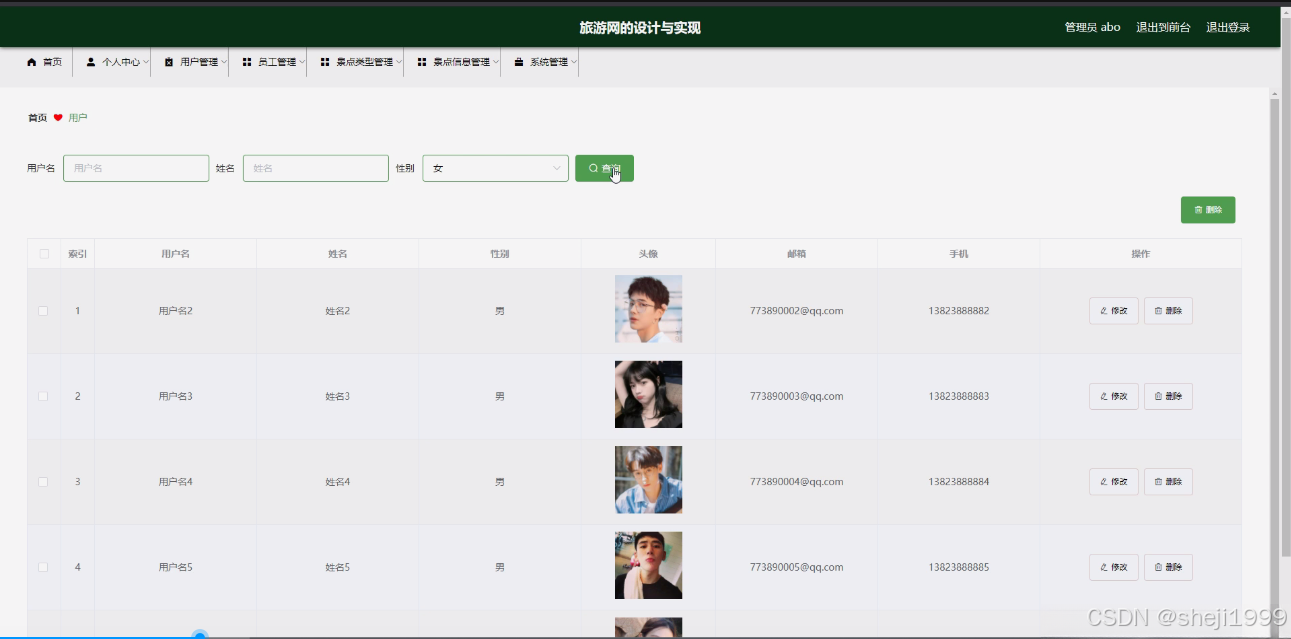Click edit pencil icon for 用户名5 row

(1104, 567)
